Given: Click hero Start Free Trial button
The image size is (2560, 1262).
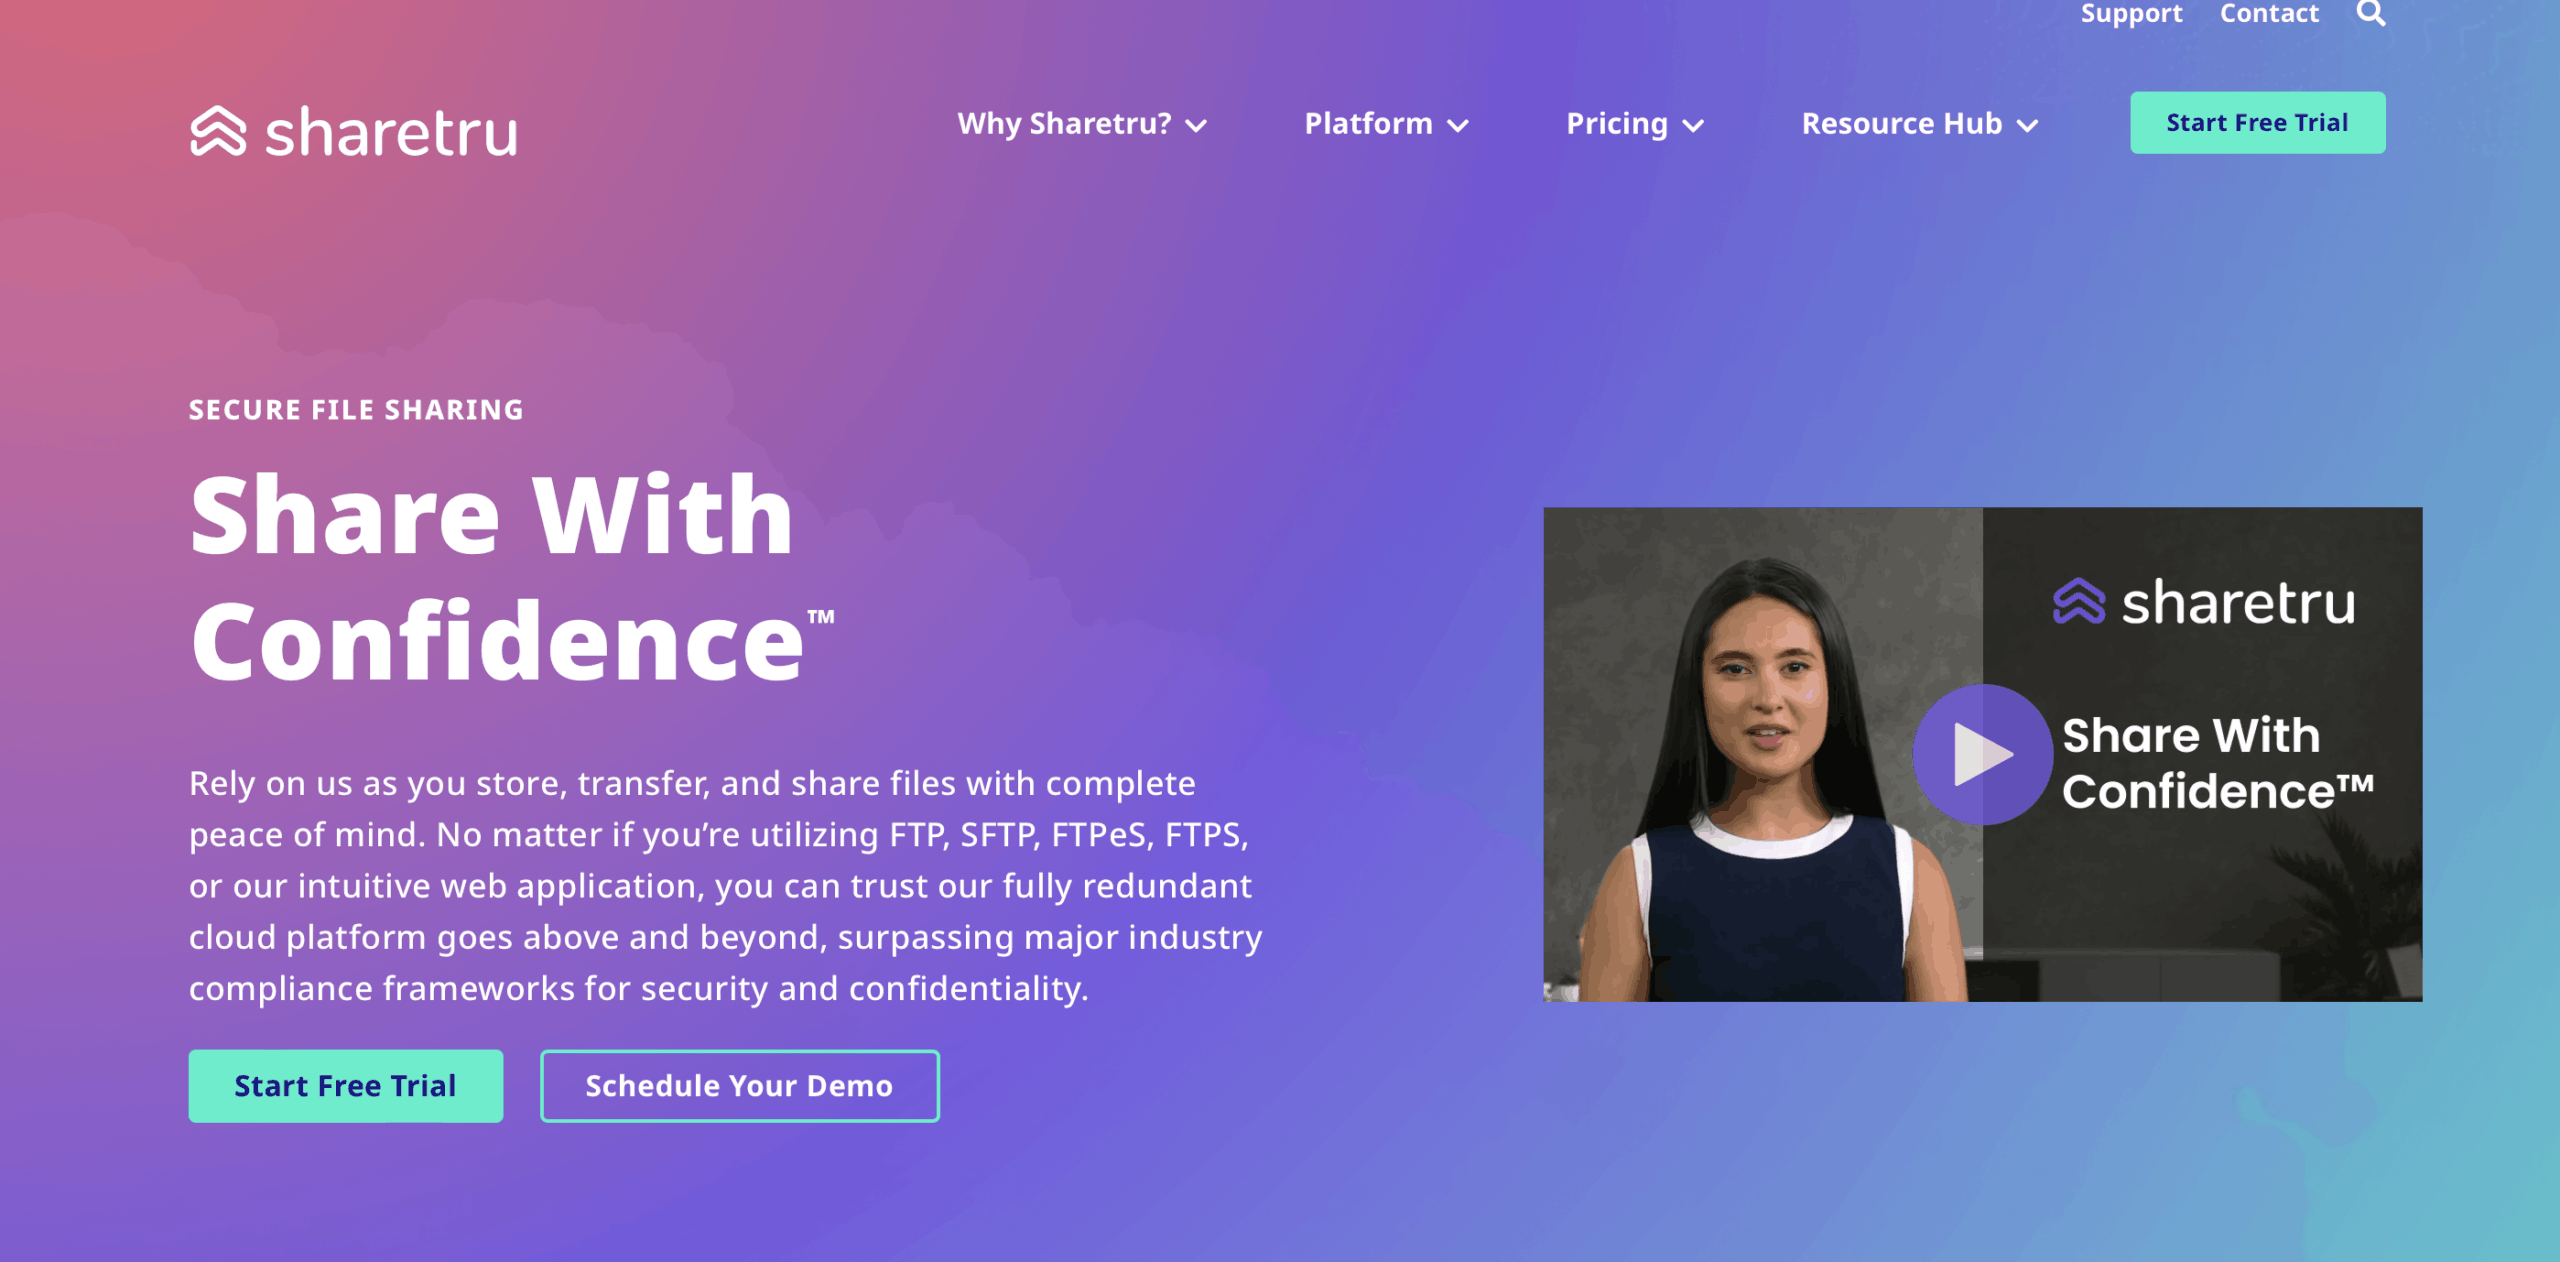Looking at the screenshot, I should click(x=346, y=1086).
